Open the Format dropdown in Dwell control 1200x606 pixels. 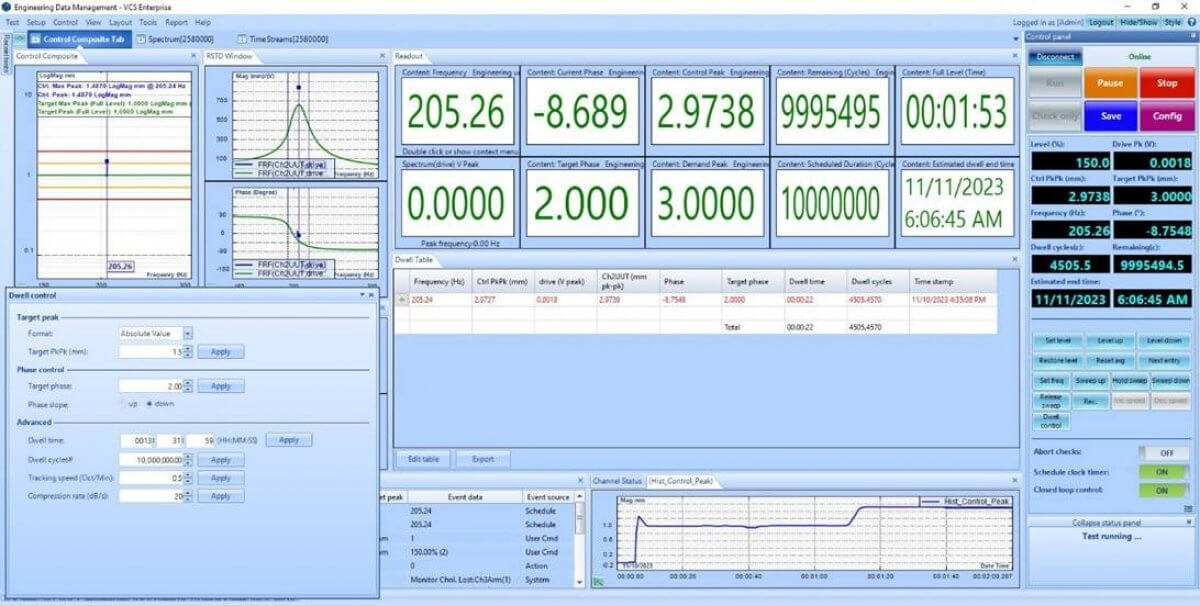coord(188,333)
